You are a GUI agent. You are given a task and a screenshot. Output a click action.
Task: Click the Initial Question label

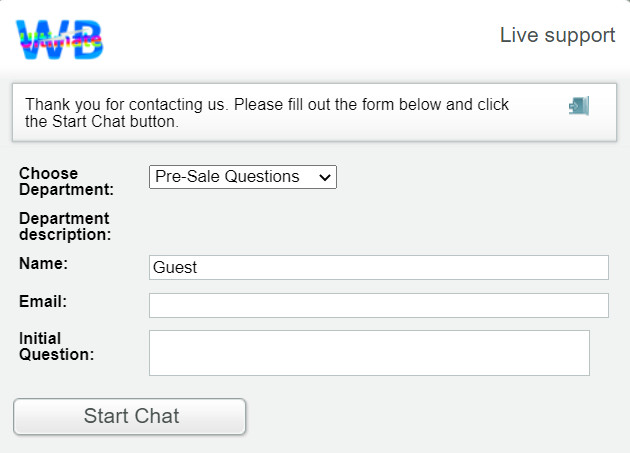(x=56, y=346)
